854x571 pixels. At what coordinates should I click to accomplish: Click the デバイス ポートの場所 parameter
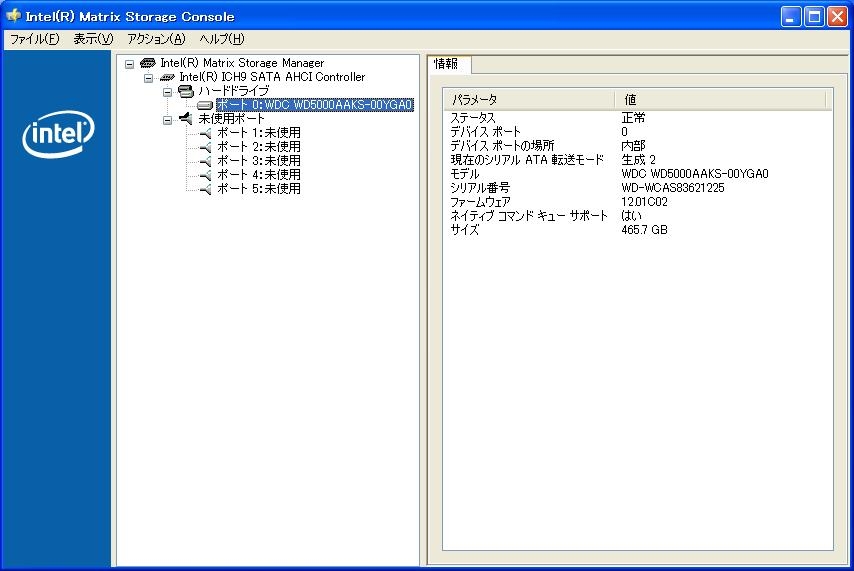502,146
